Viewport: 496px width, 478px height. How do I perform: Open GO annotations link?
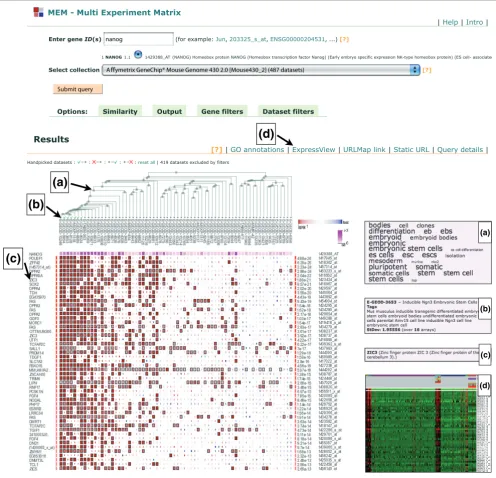pos(257,150)
